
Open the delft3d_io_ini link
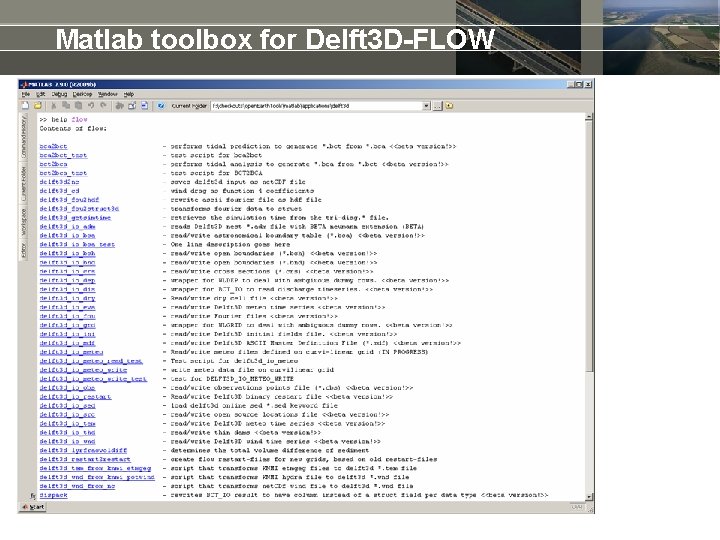click(x=68, y=334)
